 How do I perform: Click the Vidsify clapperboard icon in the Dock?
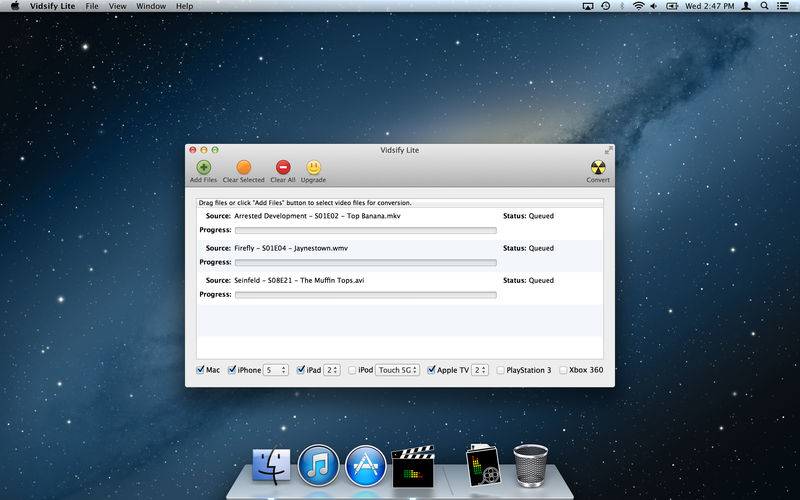[413, 466]
